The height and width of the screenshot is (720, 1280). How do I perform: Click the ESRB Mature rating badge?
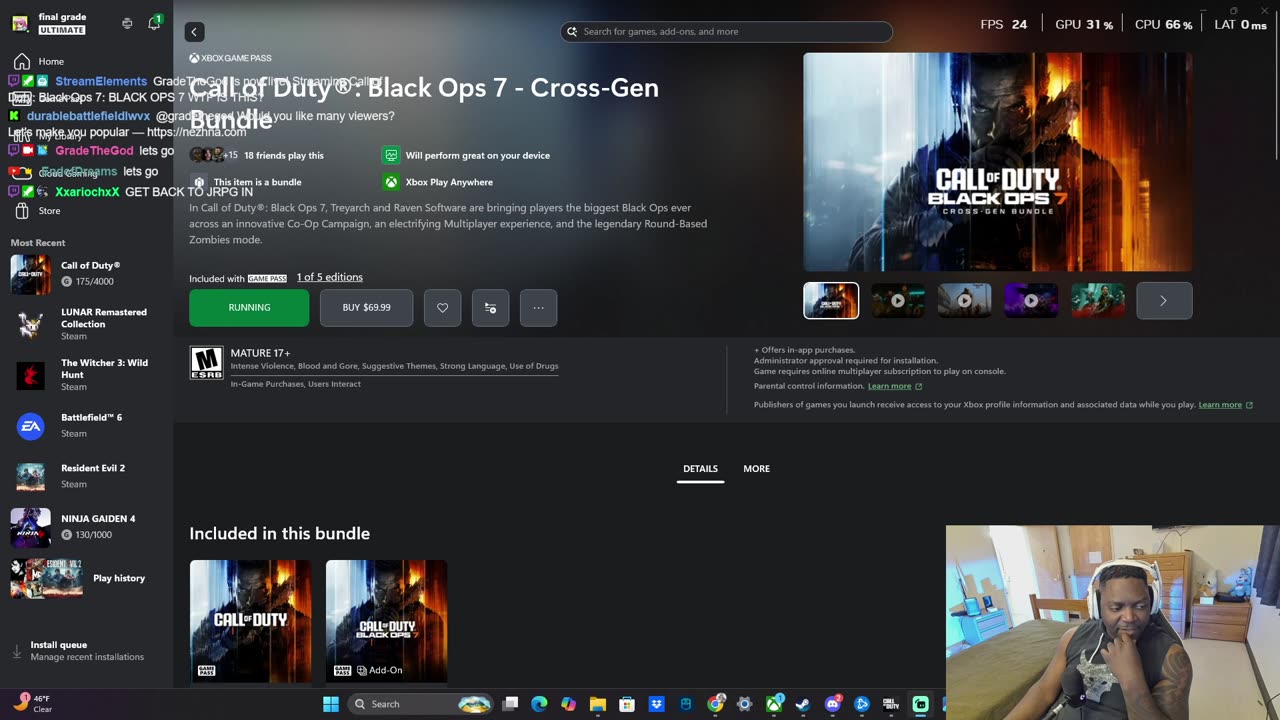(x=207, y=363)
